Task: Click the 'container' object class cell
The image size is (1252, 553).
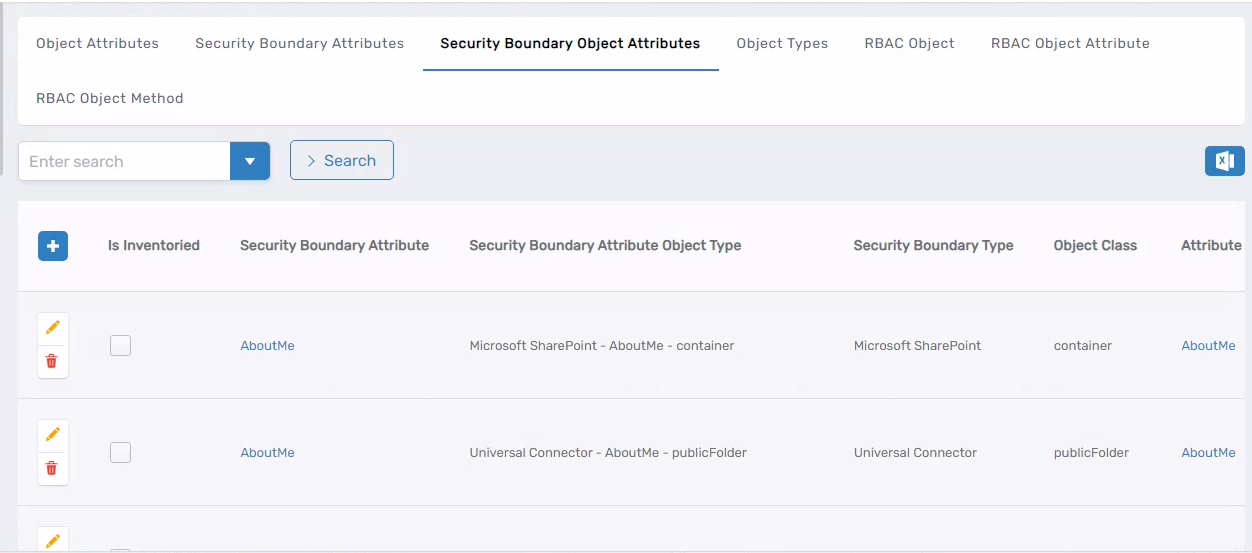Action: click(x=1083, y=345)
